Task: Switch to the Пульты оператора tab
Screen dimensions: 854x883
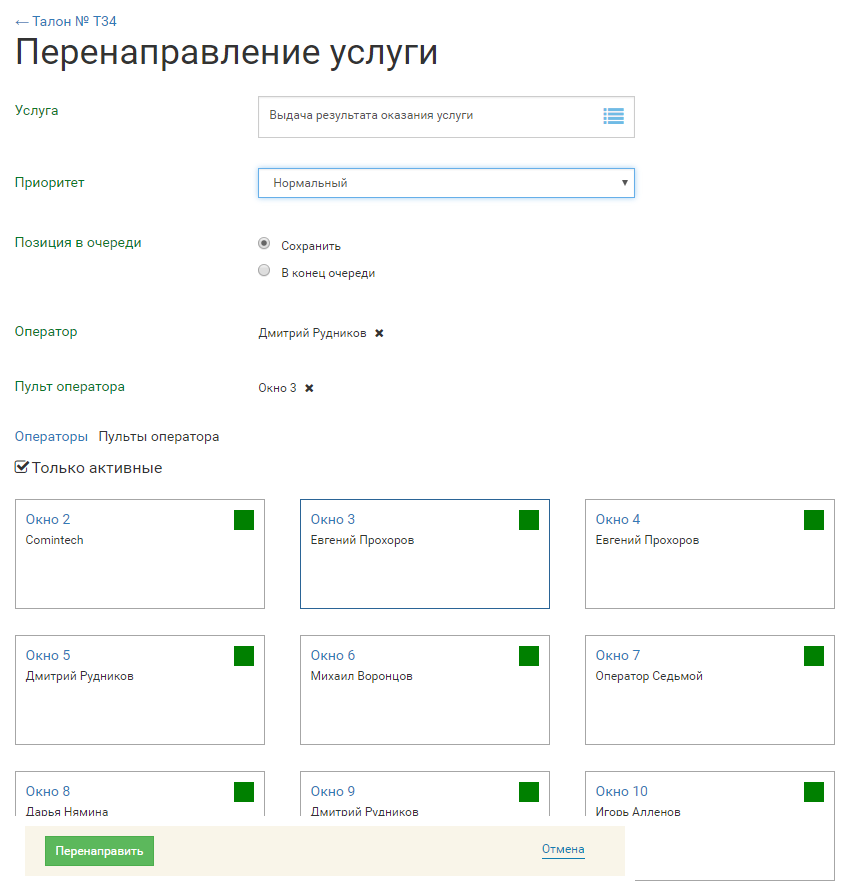Action: tap(158, 437)
